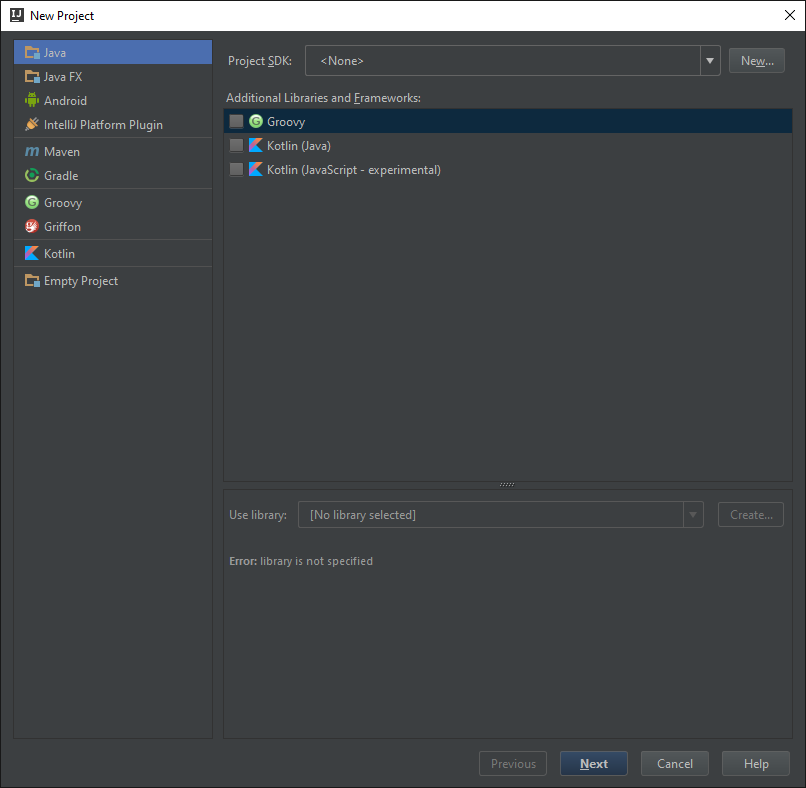The height and width of the screenshot is (788, 806).
Task: Check Kotlin (JavaScript - experimental) checkbox
Action: click(236, 169)
